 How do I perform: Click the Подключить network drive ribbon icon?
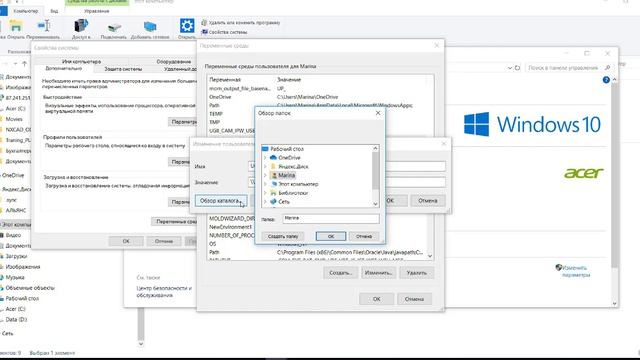[x=114, y=27]
